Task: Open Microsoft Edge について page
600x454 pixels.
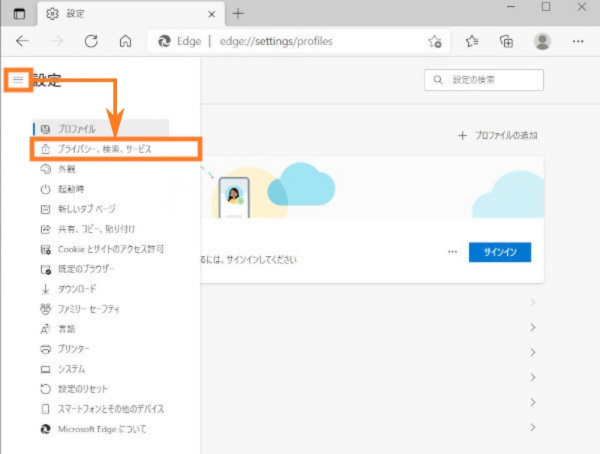Action: tap(101, 429)
